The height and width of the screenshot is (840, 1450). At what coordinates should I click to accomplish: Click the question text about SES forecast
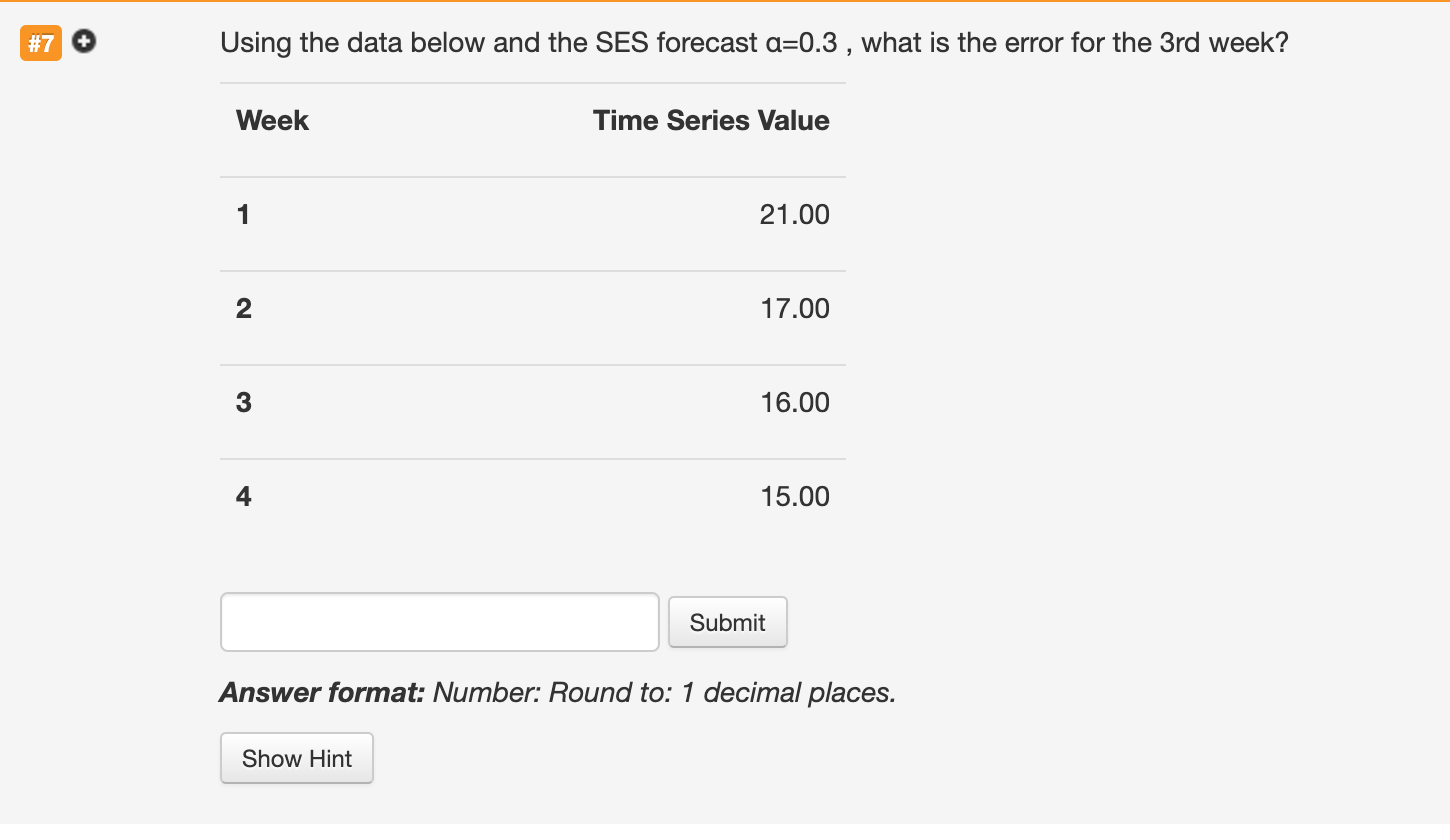tap(754, 42)
